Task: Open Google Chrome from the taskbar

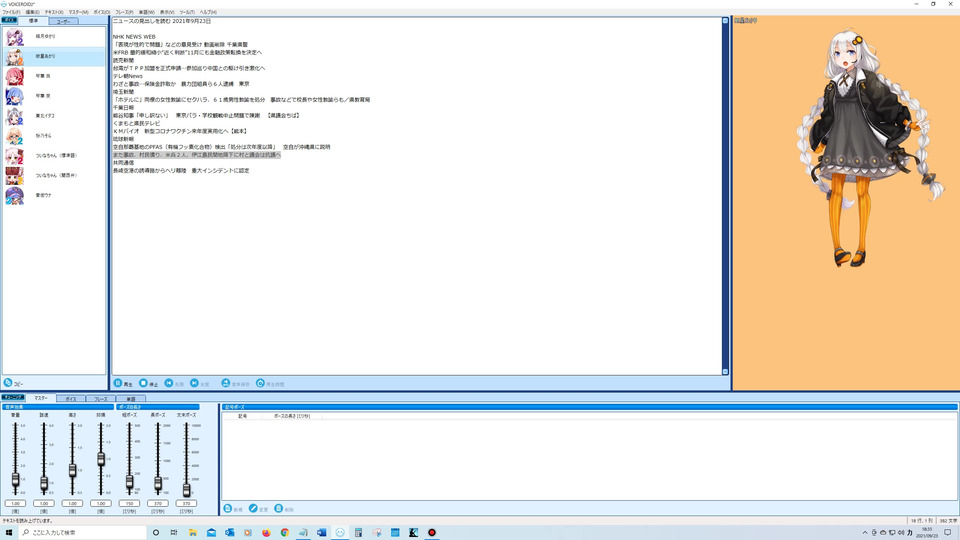Action: coord(285,533)
